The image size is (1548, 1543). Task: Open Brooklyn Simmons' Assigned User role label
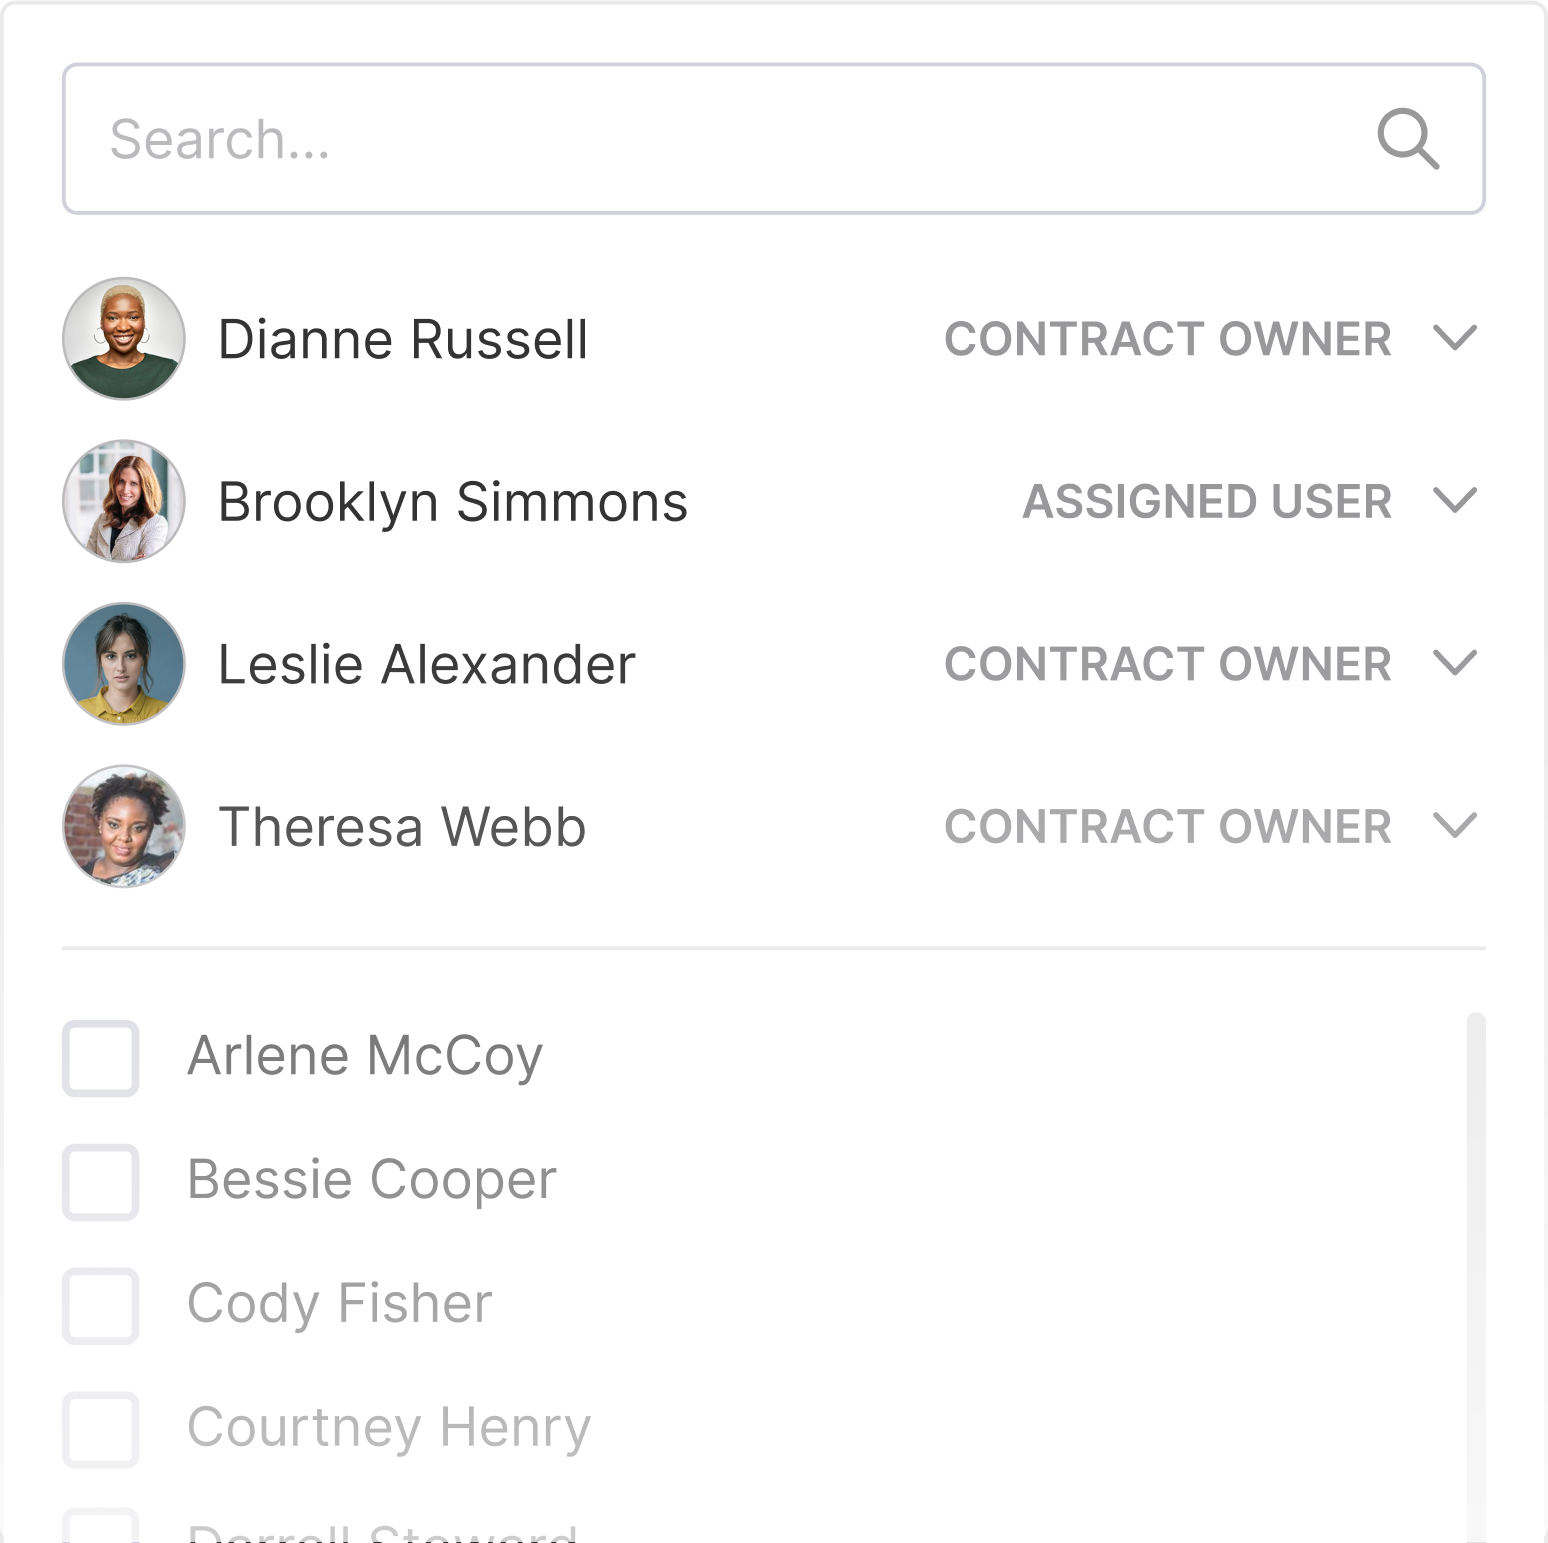coord(1206,501)
